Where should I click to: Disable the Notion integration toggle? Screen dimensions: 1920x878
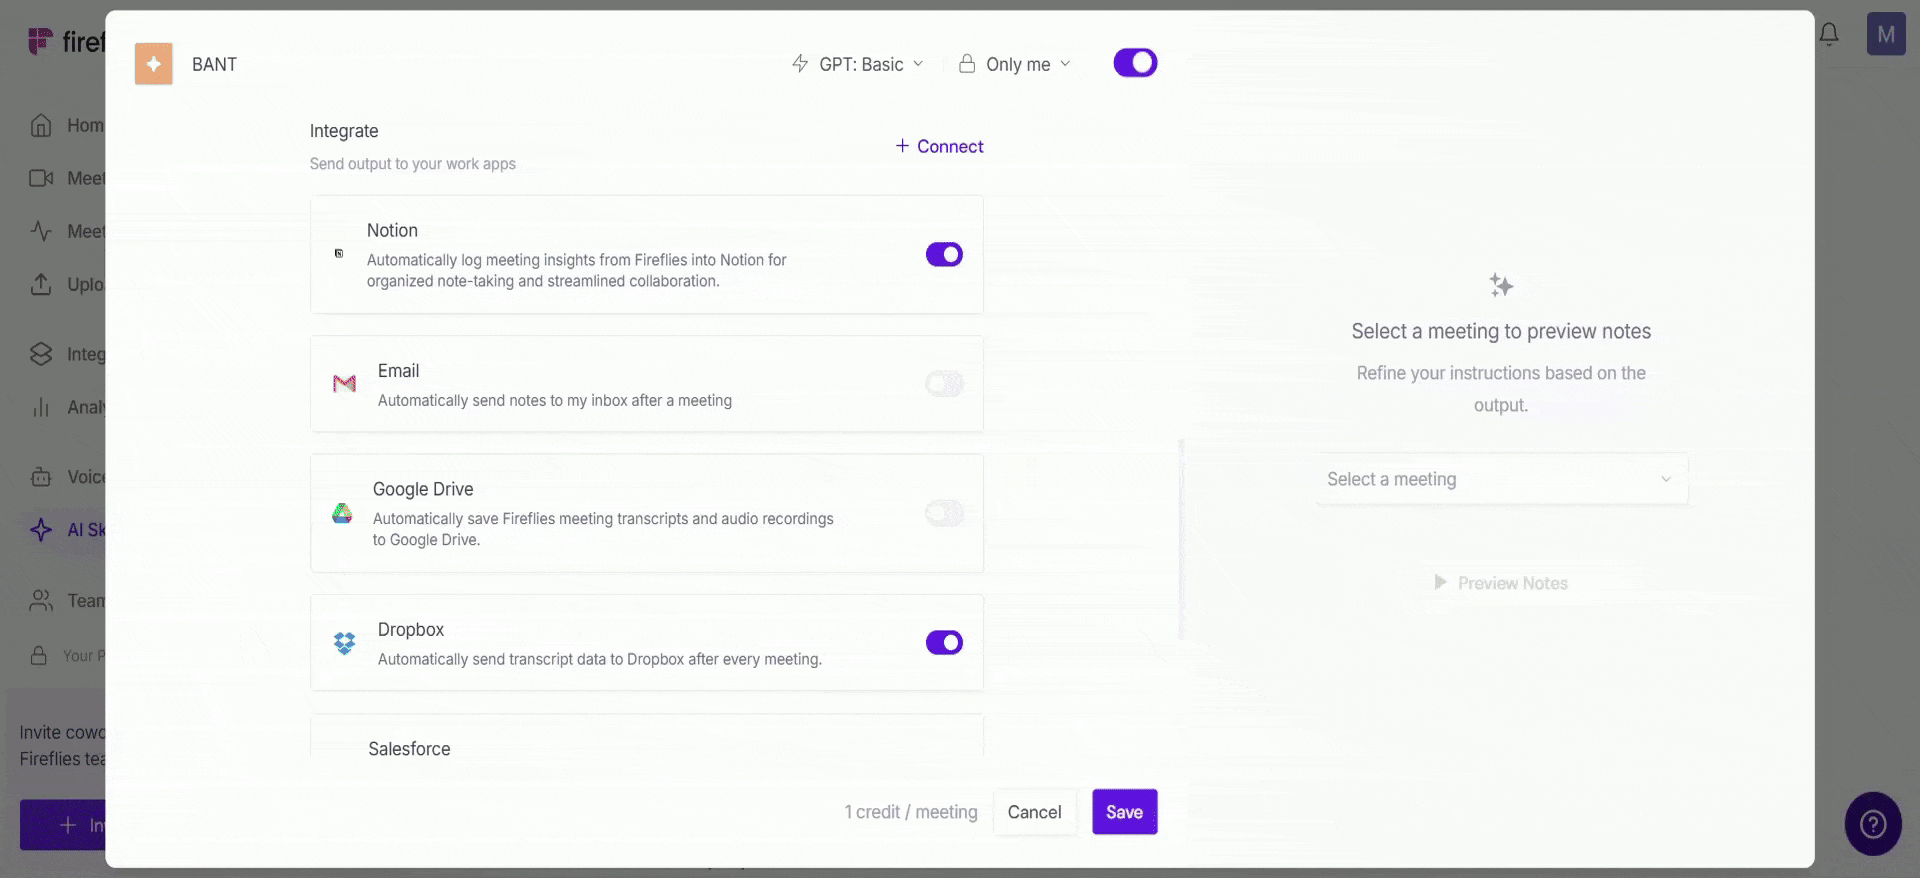[944, 254]
